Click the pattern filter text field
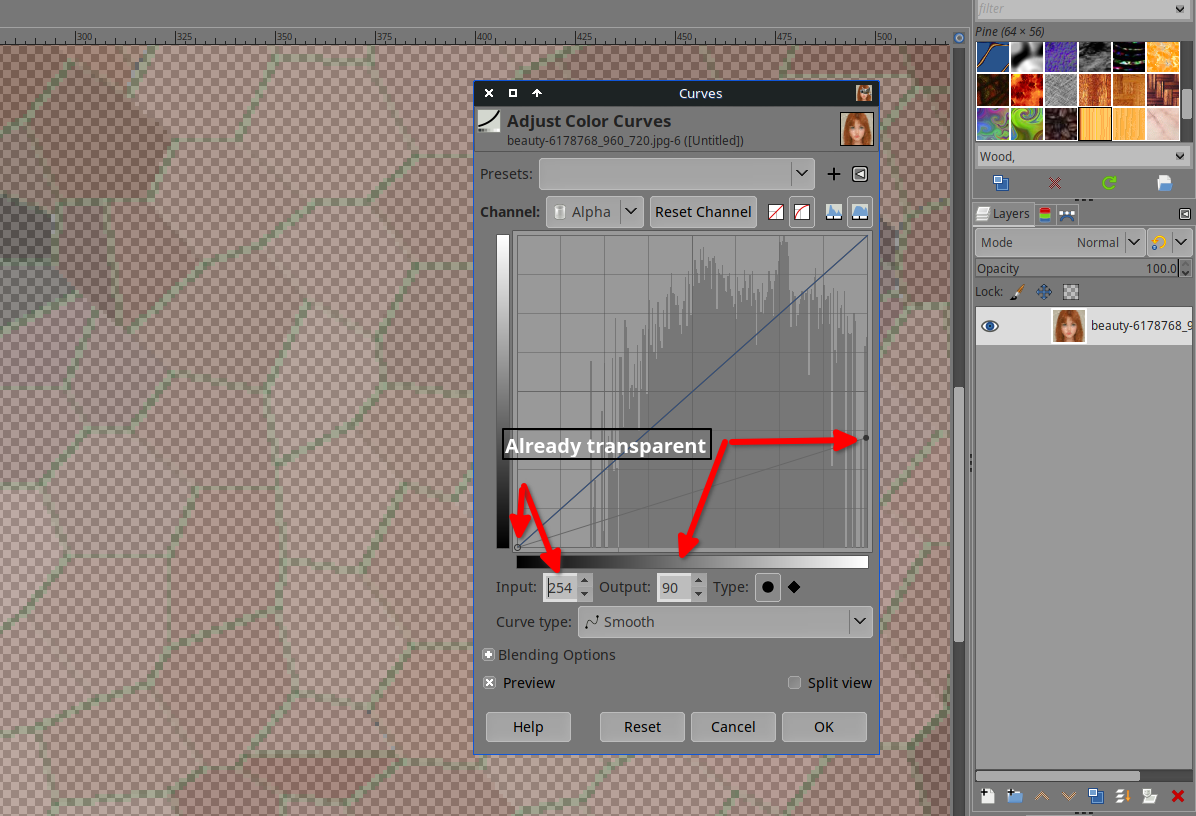 1073,9
